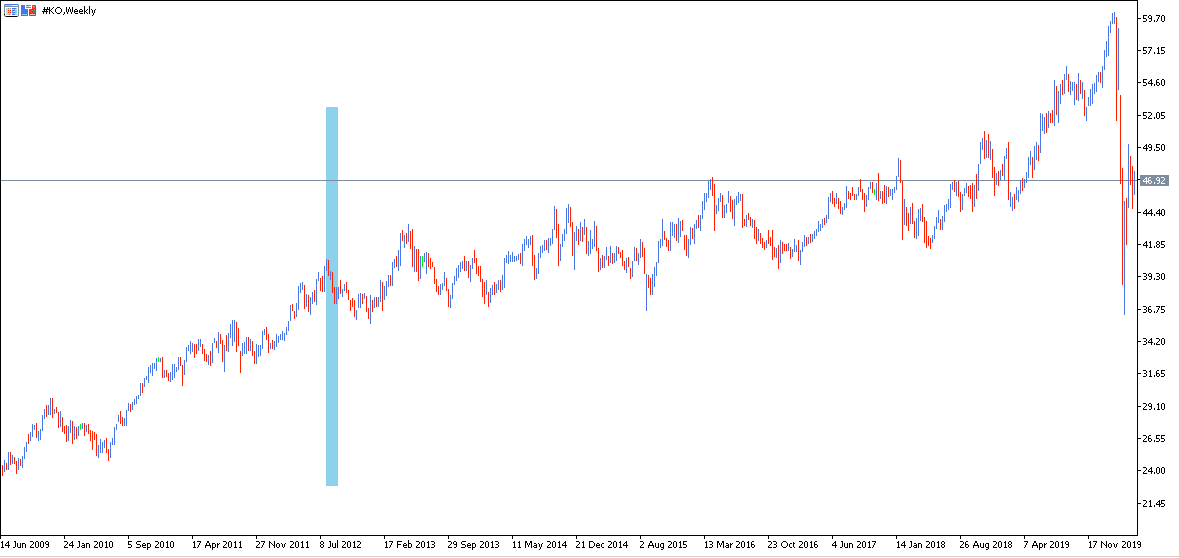Click the 8 Jul 2012 date label
This screenshot has height=558, width=1179.
(341, 543)
